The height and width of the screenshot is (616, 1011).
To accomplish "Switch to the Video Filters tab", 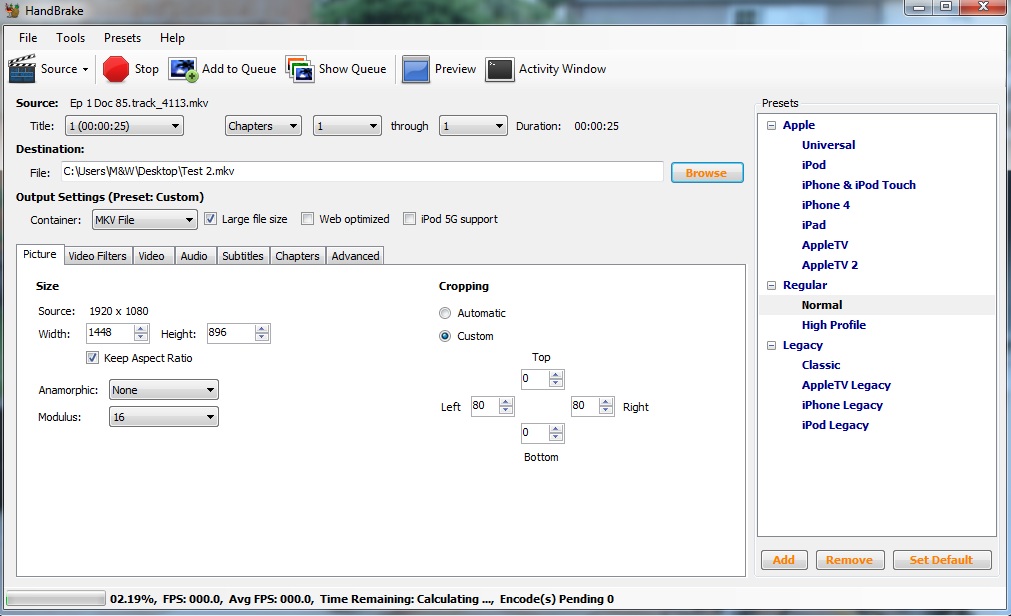I will coord(97,256).
